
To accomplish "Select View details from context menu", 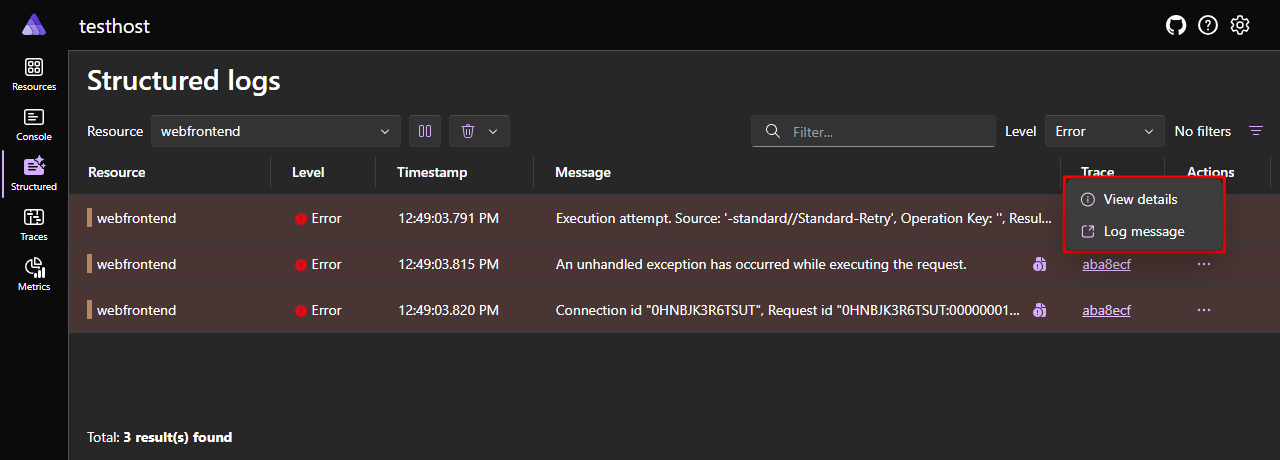I will 1140,200.
